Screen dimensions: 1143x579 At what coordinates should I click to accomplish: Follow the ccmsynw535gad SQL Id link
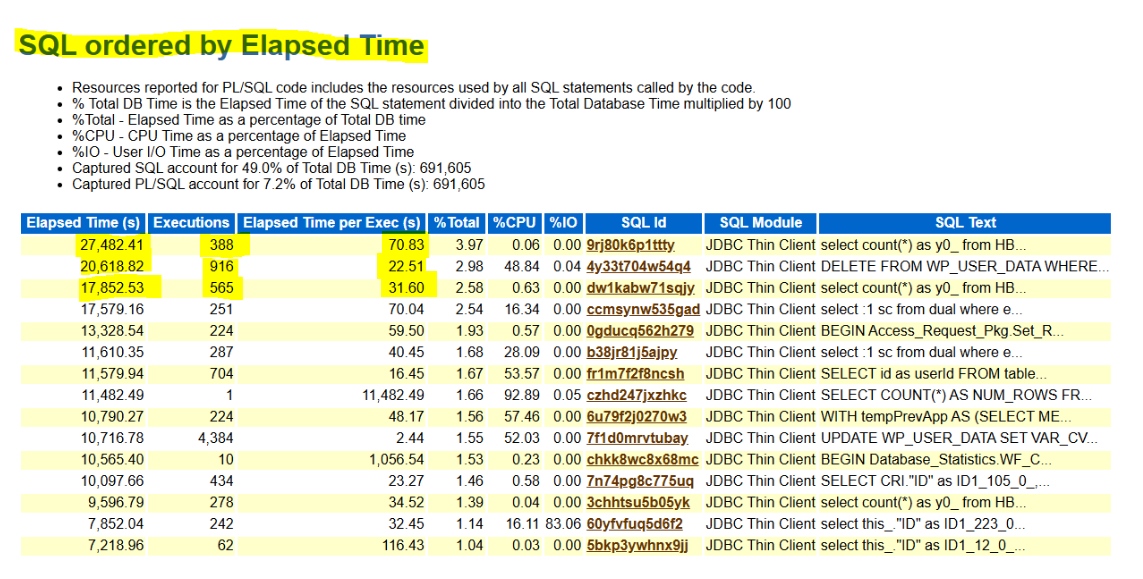(643, 310)
